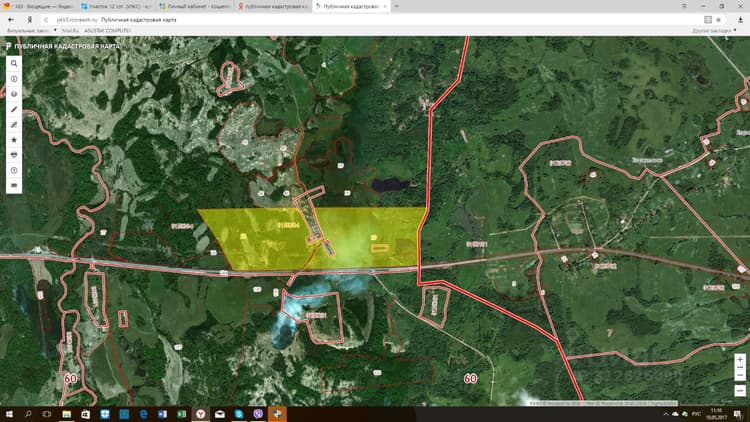Switch to the Личный кабинет tab
This screenshot has width=750, height=422.
[x=196, y=6]
